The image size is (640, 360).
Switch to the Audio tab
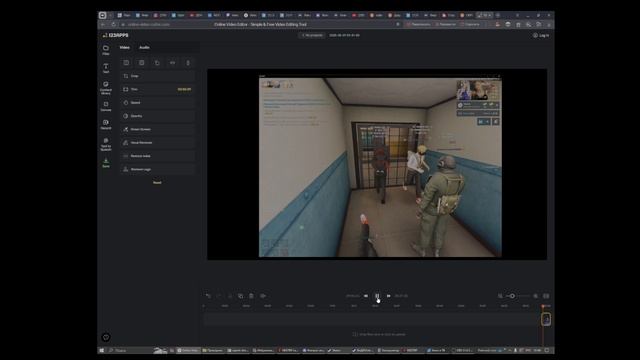(144, 47)
